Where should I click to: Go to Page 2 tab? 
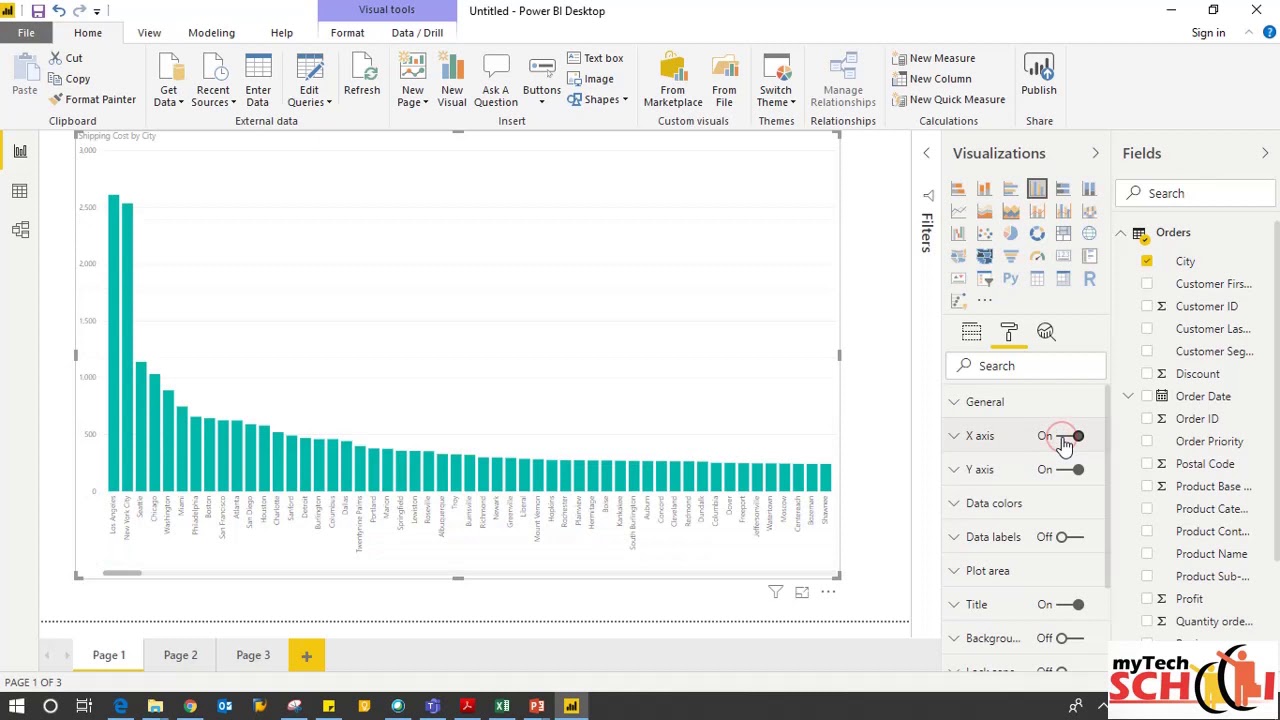[180, 655]
